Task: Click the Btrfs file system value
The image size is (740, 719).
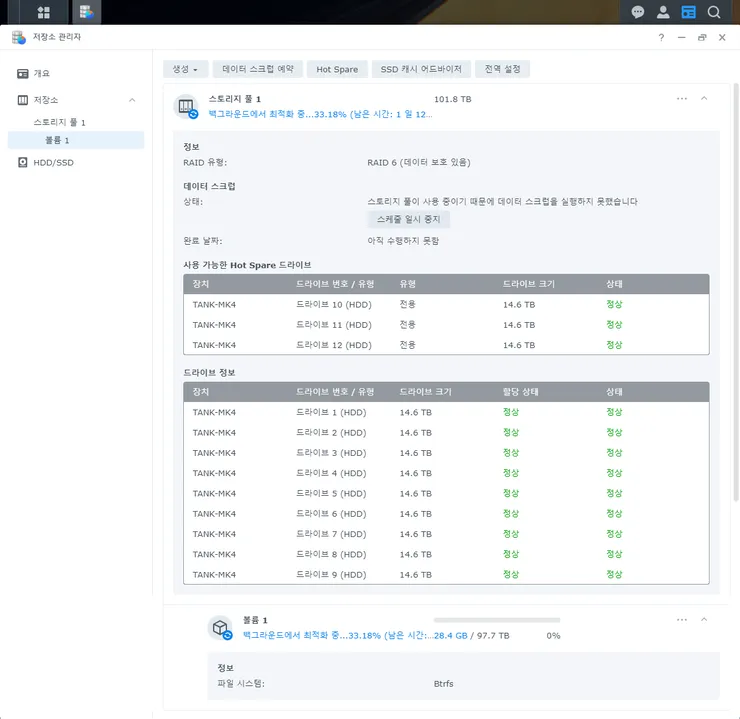Action: click(444, 684)
